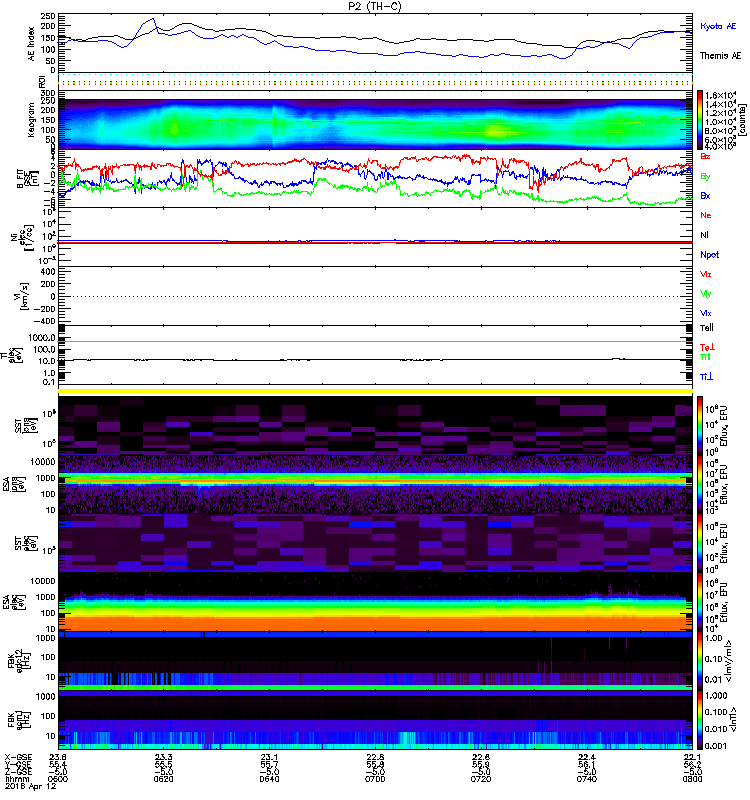Click the ESA ions spectrogram panel
This screenshot has width=750, height=800.
pos(375,484)
